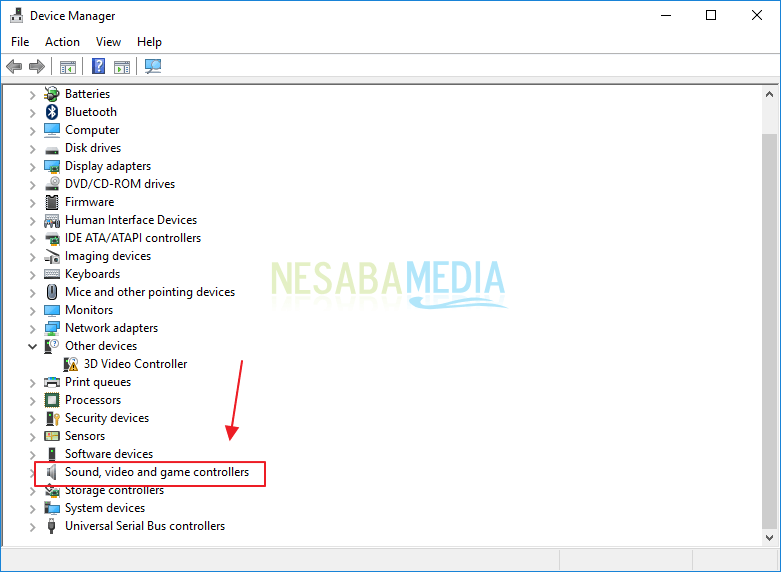Click the Monitors icon
This screenshot has height=572, width=781.
52,310
